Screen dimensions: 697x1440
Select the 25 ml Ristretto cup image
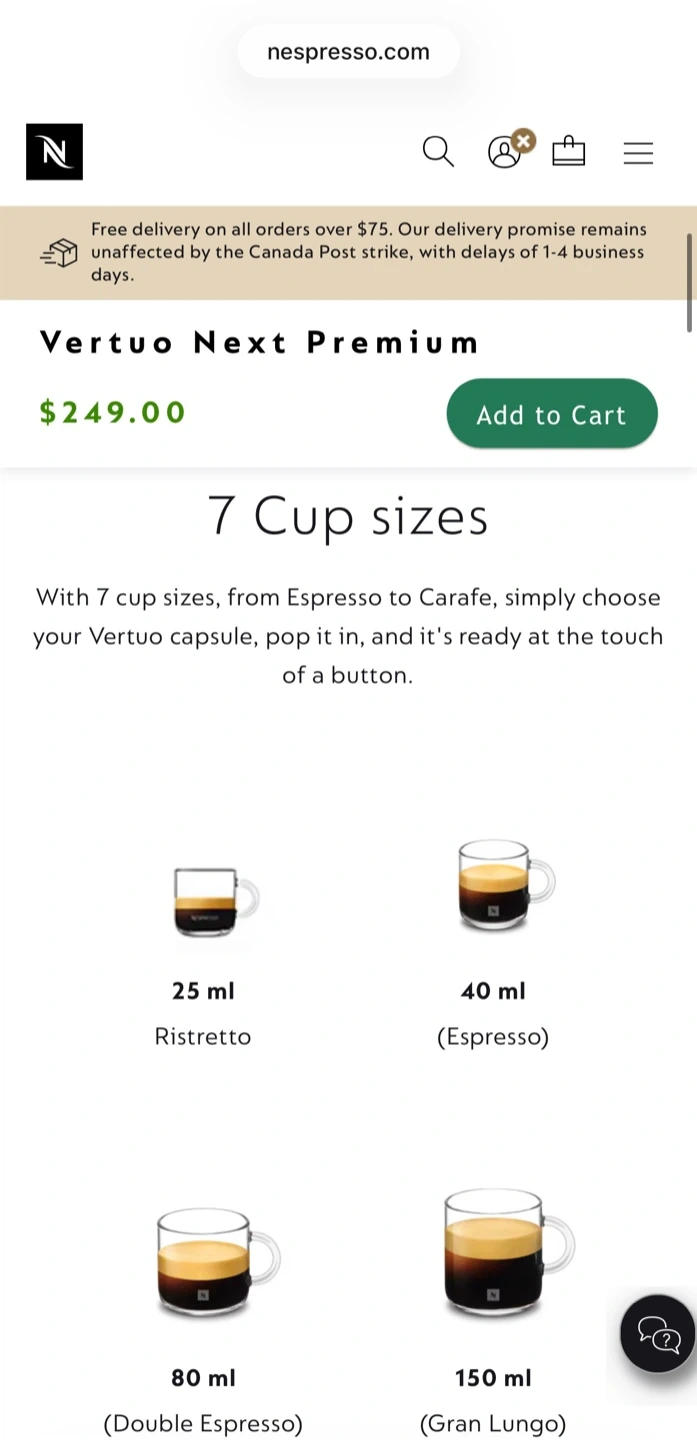pos(214,901)
